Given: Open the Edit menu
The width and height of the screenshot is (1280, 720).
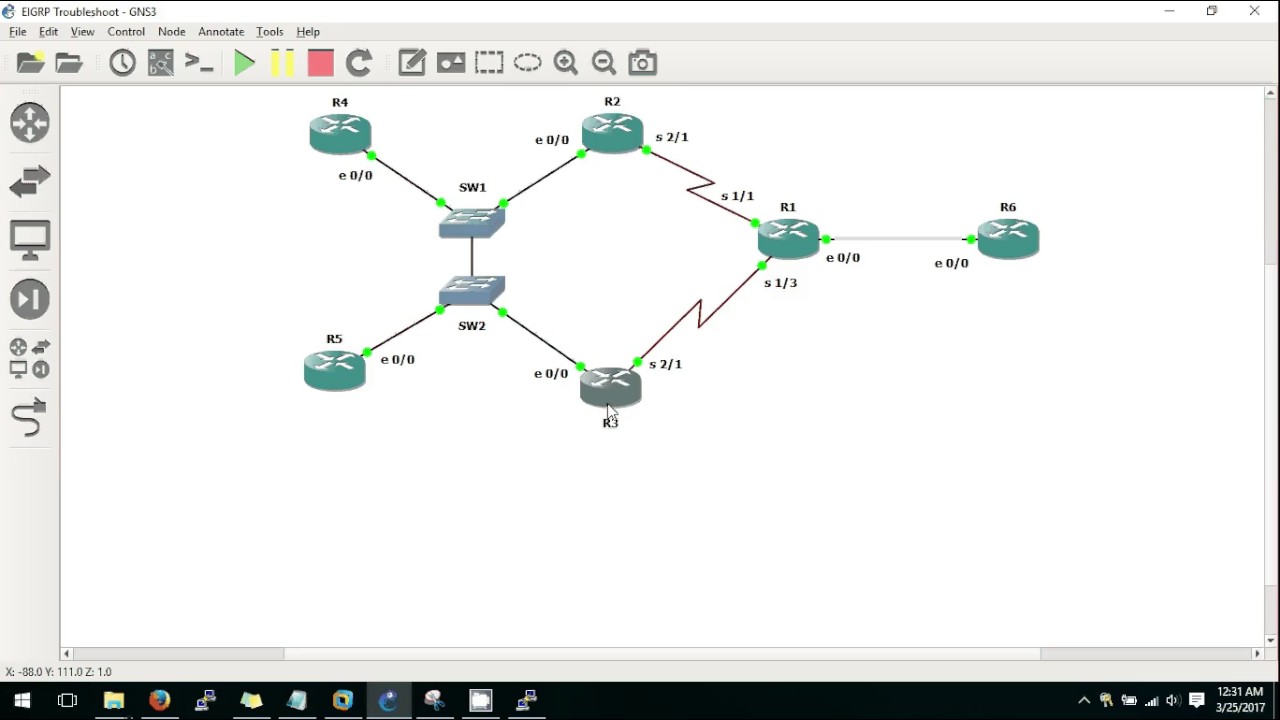Looking at the screenshot, I should (48, 32).
